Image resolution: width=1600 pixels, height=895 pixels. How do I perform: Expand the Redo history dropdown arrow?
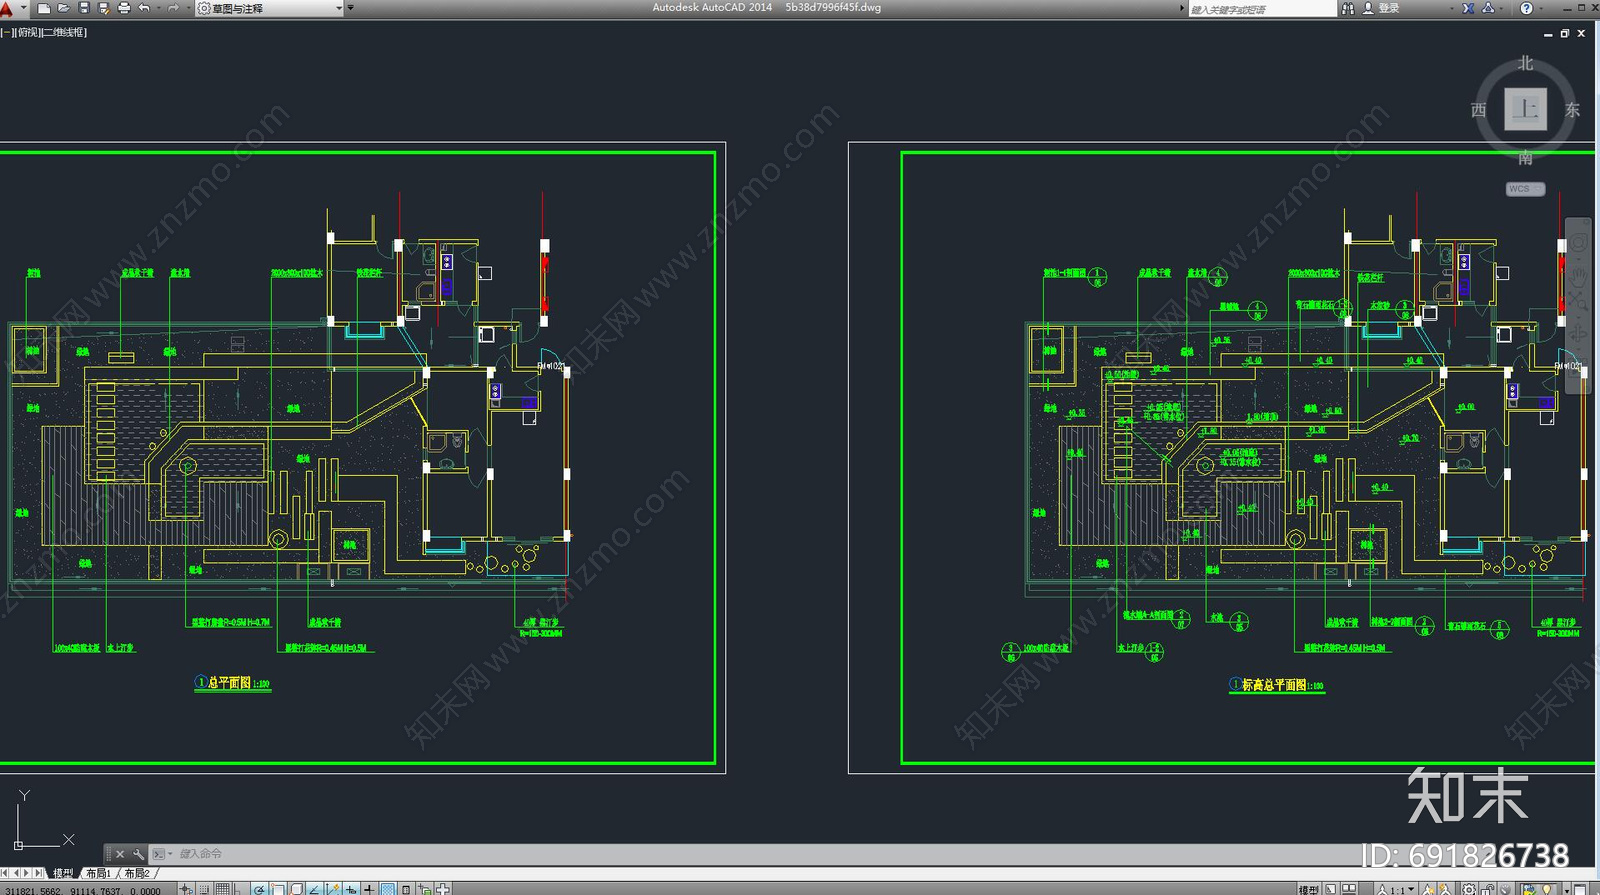[188, 8]
